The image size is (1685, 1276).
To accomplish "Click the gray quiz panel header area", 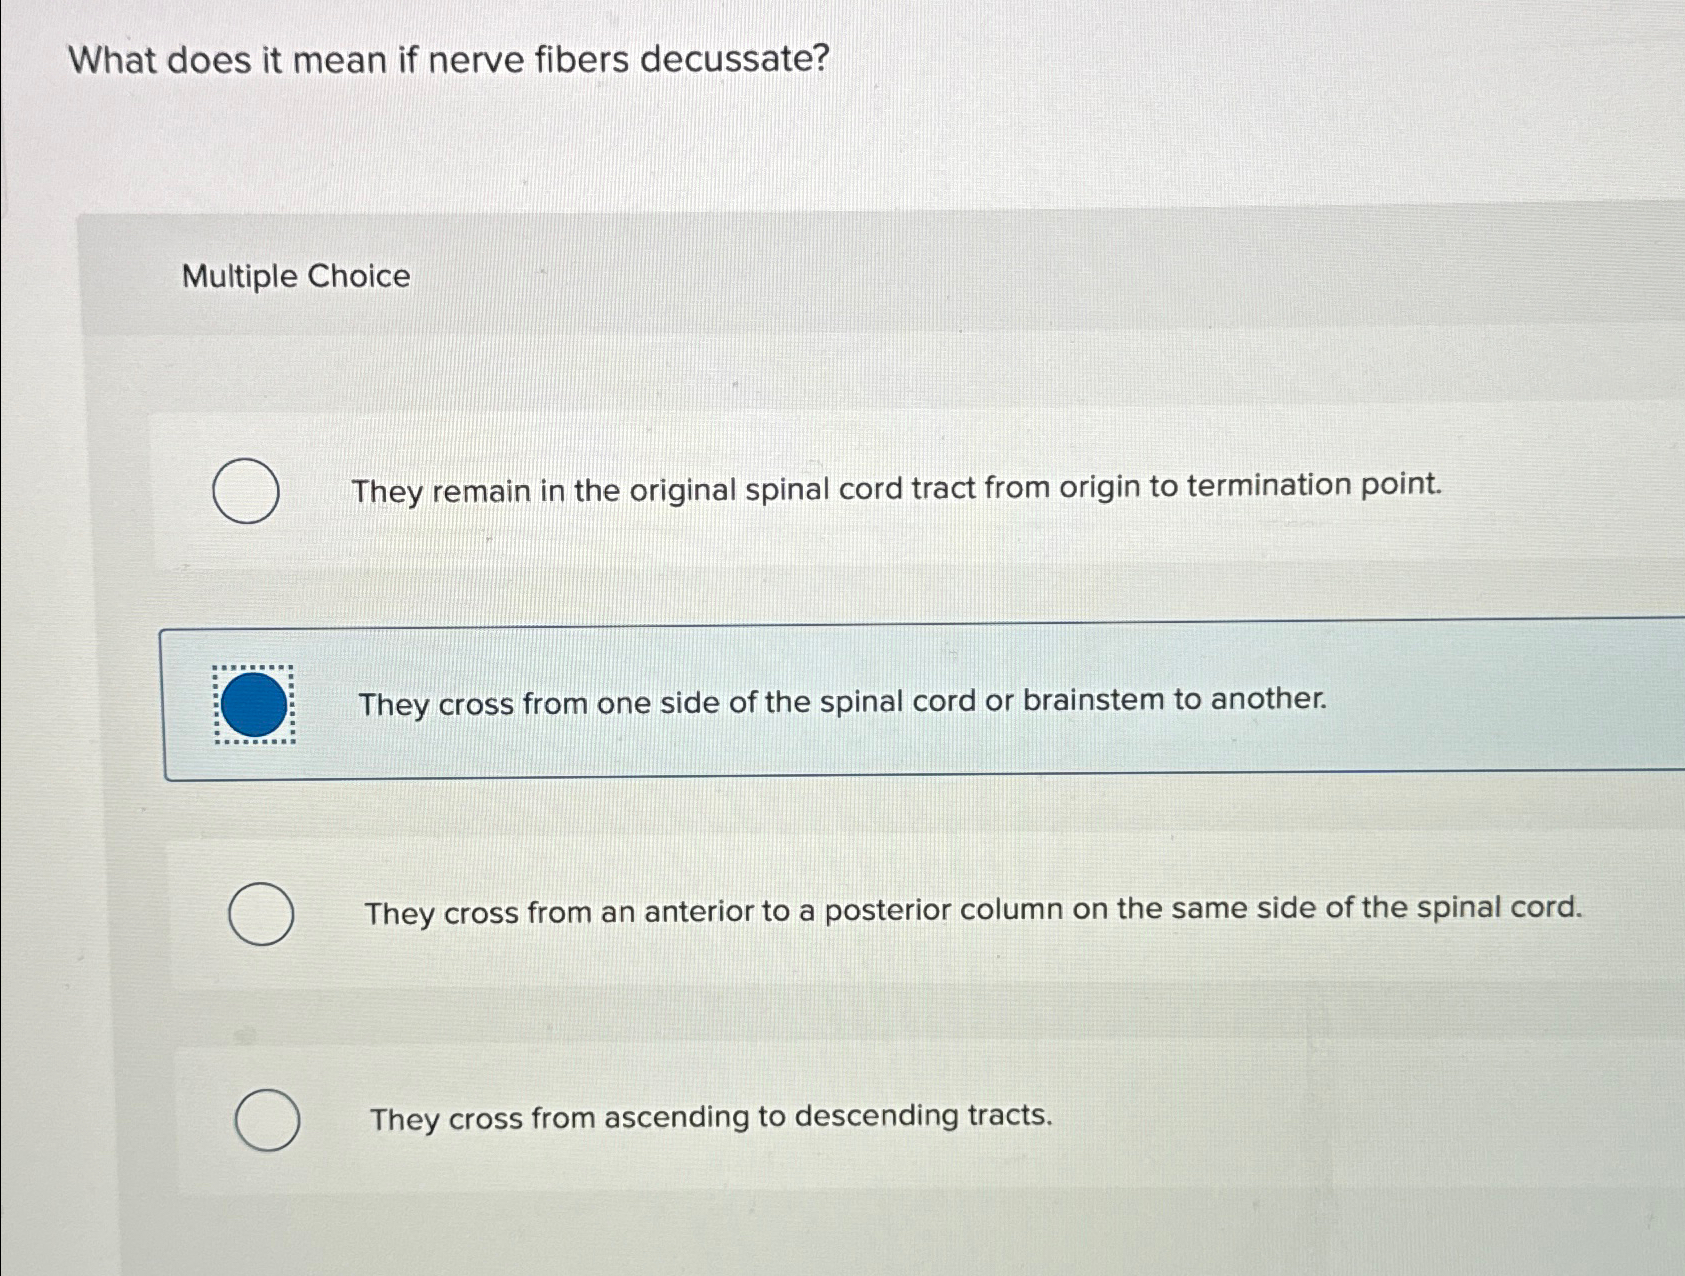I will pos(900,277).
